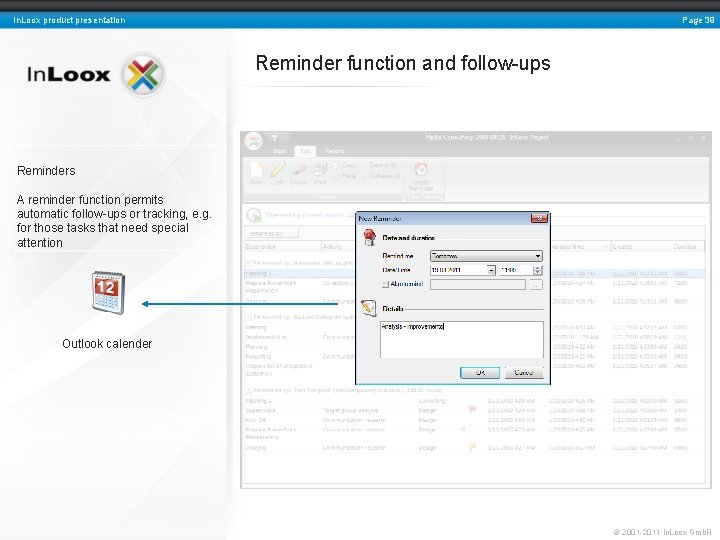The width and height of the screenshot is (720, 540).
Task: Click Paste in the ribbon
Action: coord(344,176)
